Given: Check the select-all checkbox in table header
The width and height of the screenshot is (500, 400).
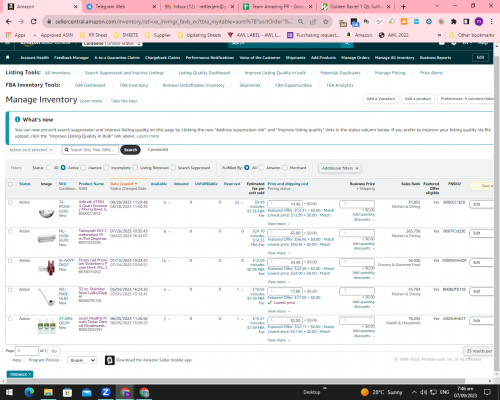Looking at the screenshot, I should click(10, 184).
